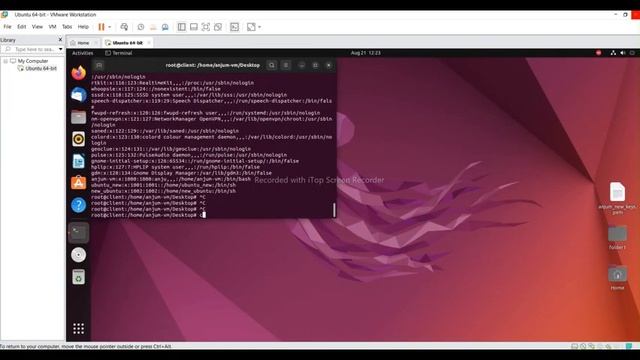This screenshot has height=360, width=640.
Task: Enter full screen mode
Action: coord(206,27)
